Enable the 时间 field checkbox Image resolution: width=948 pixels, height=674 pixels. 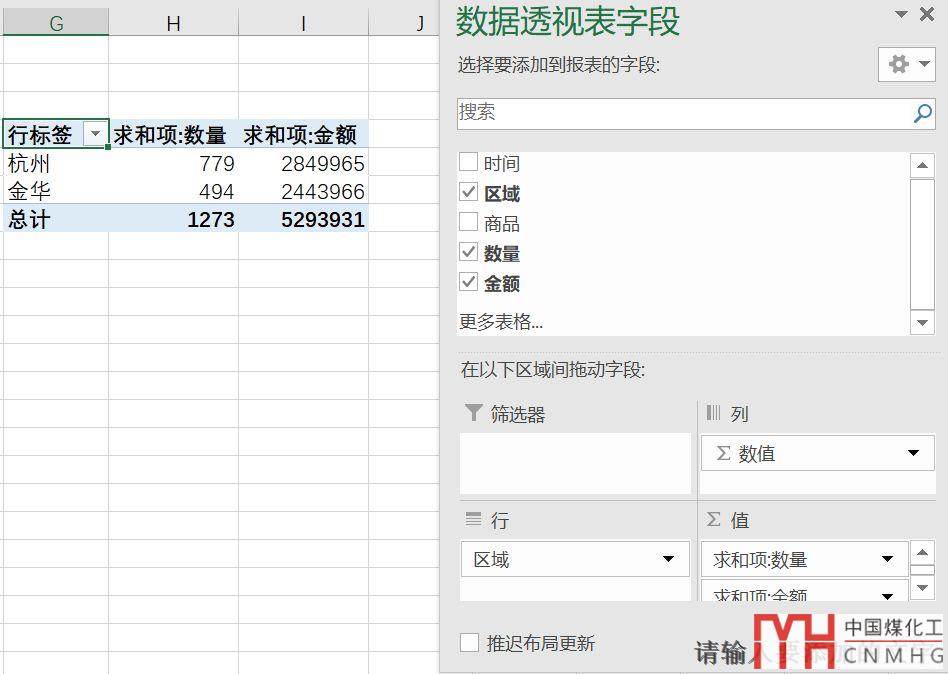pos(468,163)
